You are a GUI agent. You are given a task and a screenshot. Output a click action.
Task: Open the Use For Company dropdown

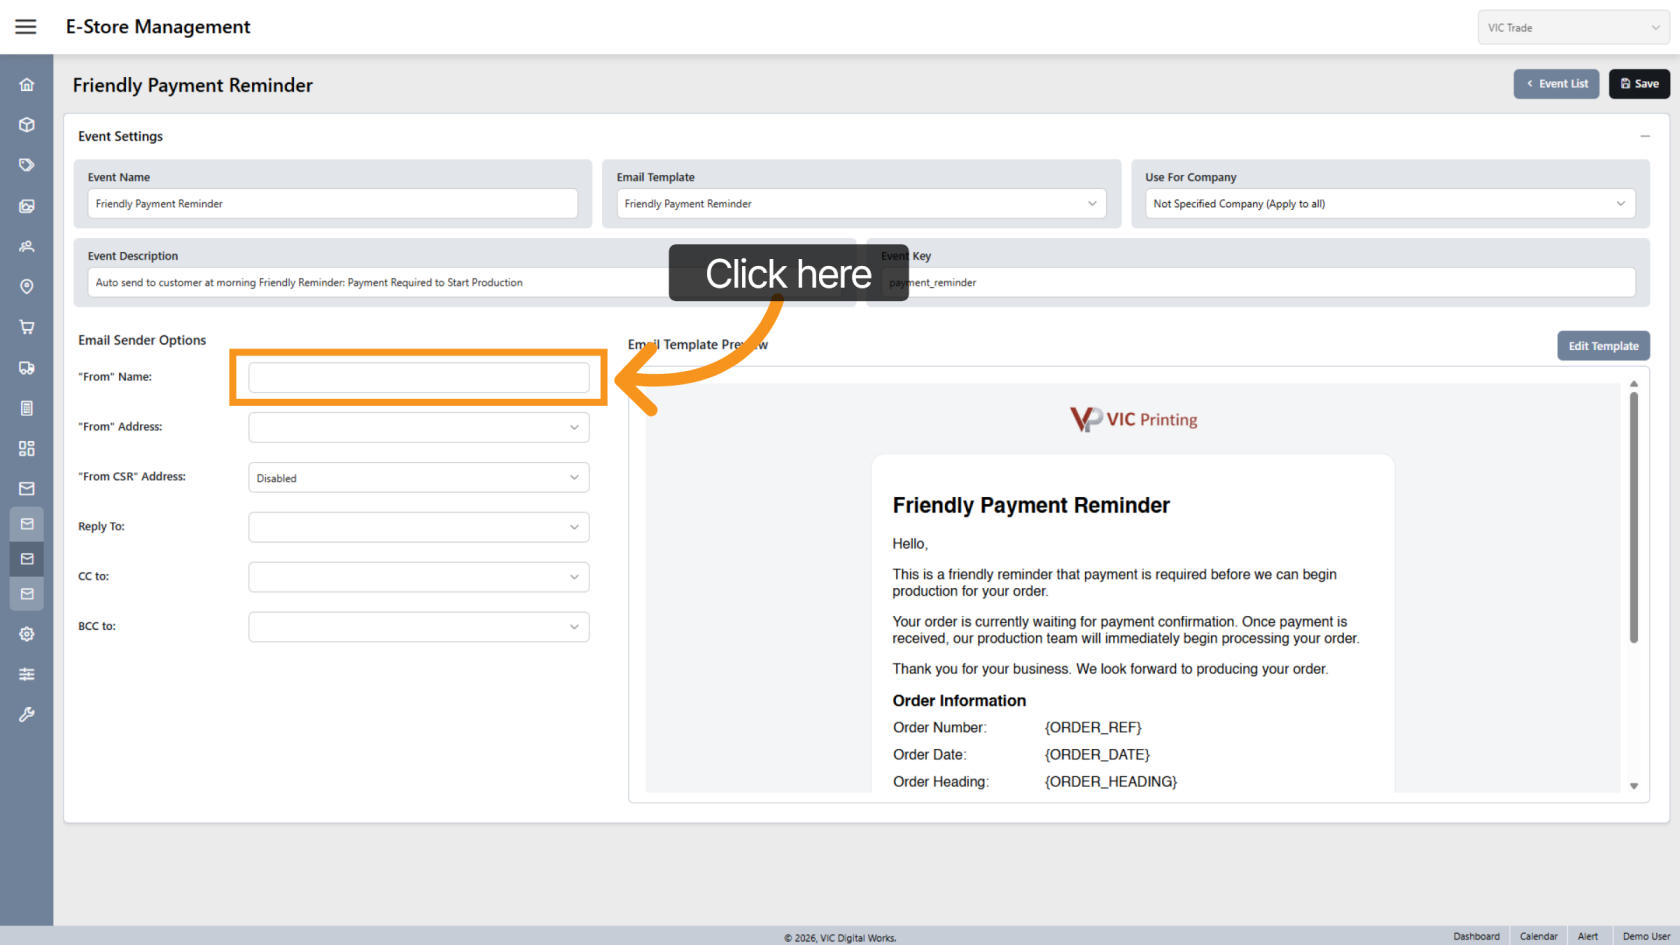pos(1389,204)
